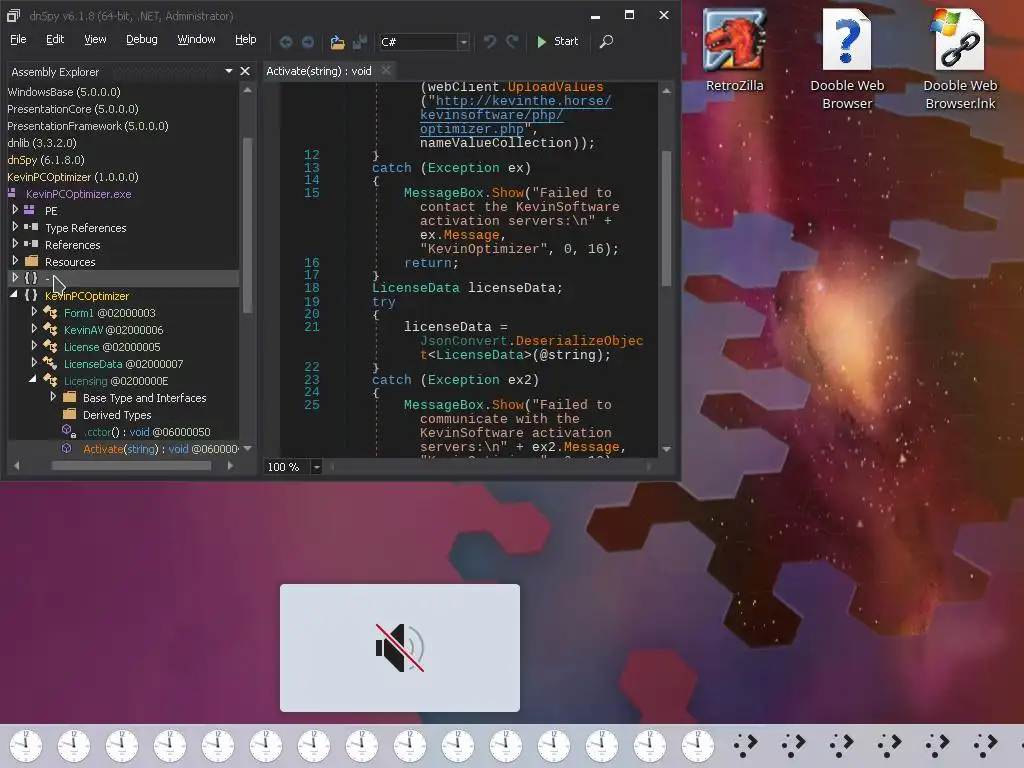Open the View menu
This screenshot has width=1024, height=768.
(x=95, y=39)
